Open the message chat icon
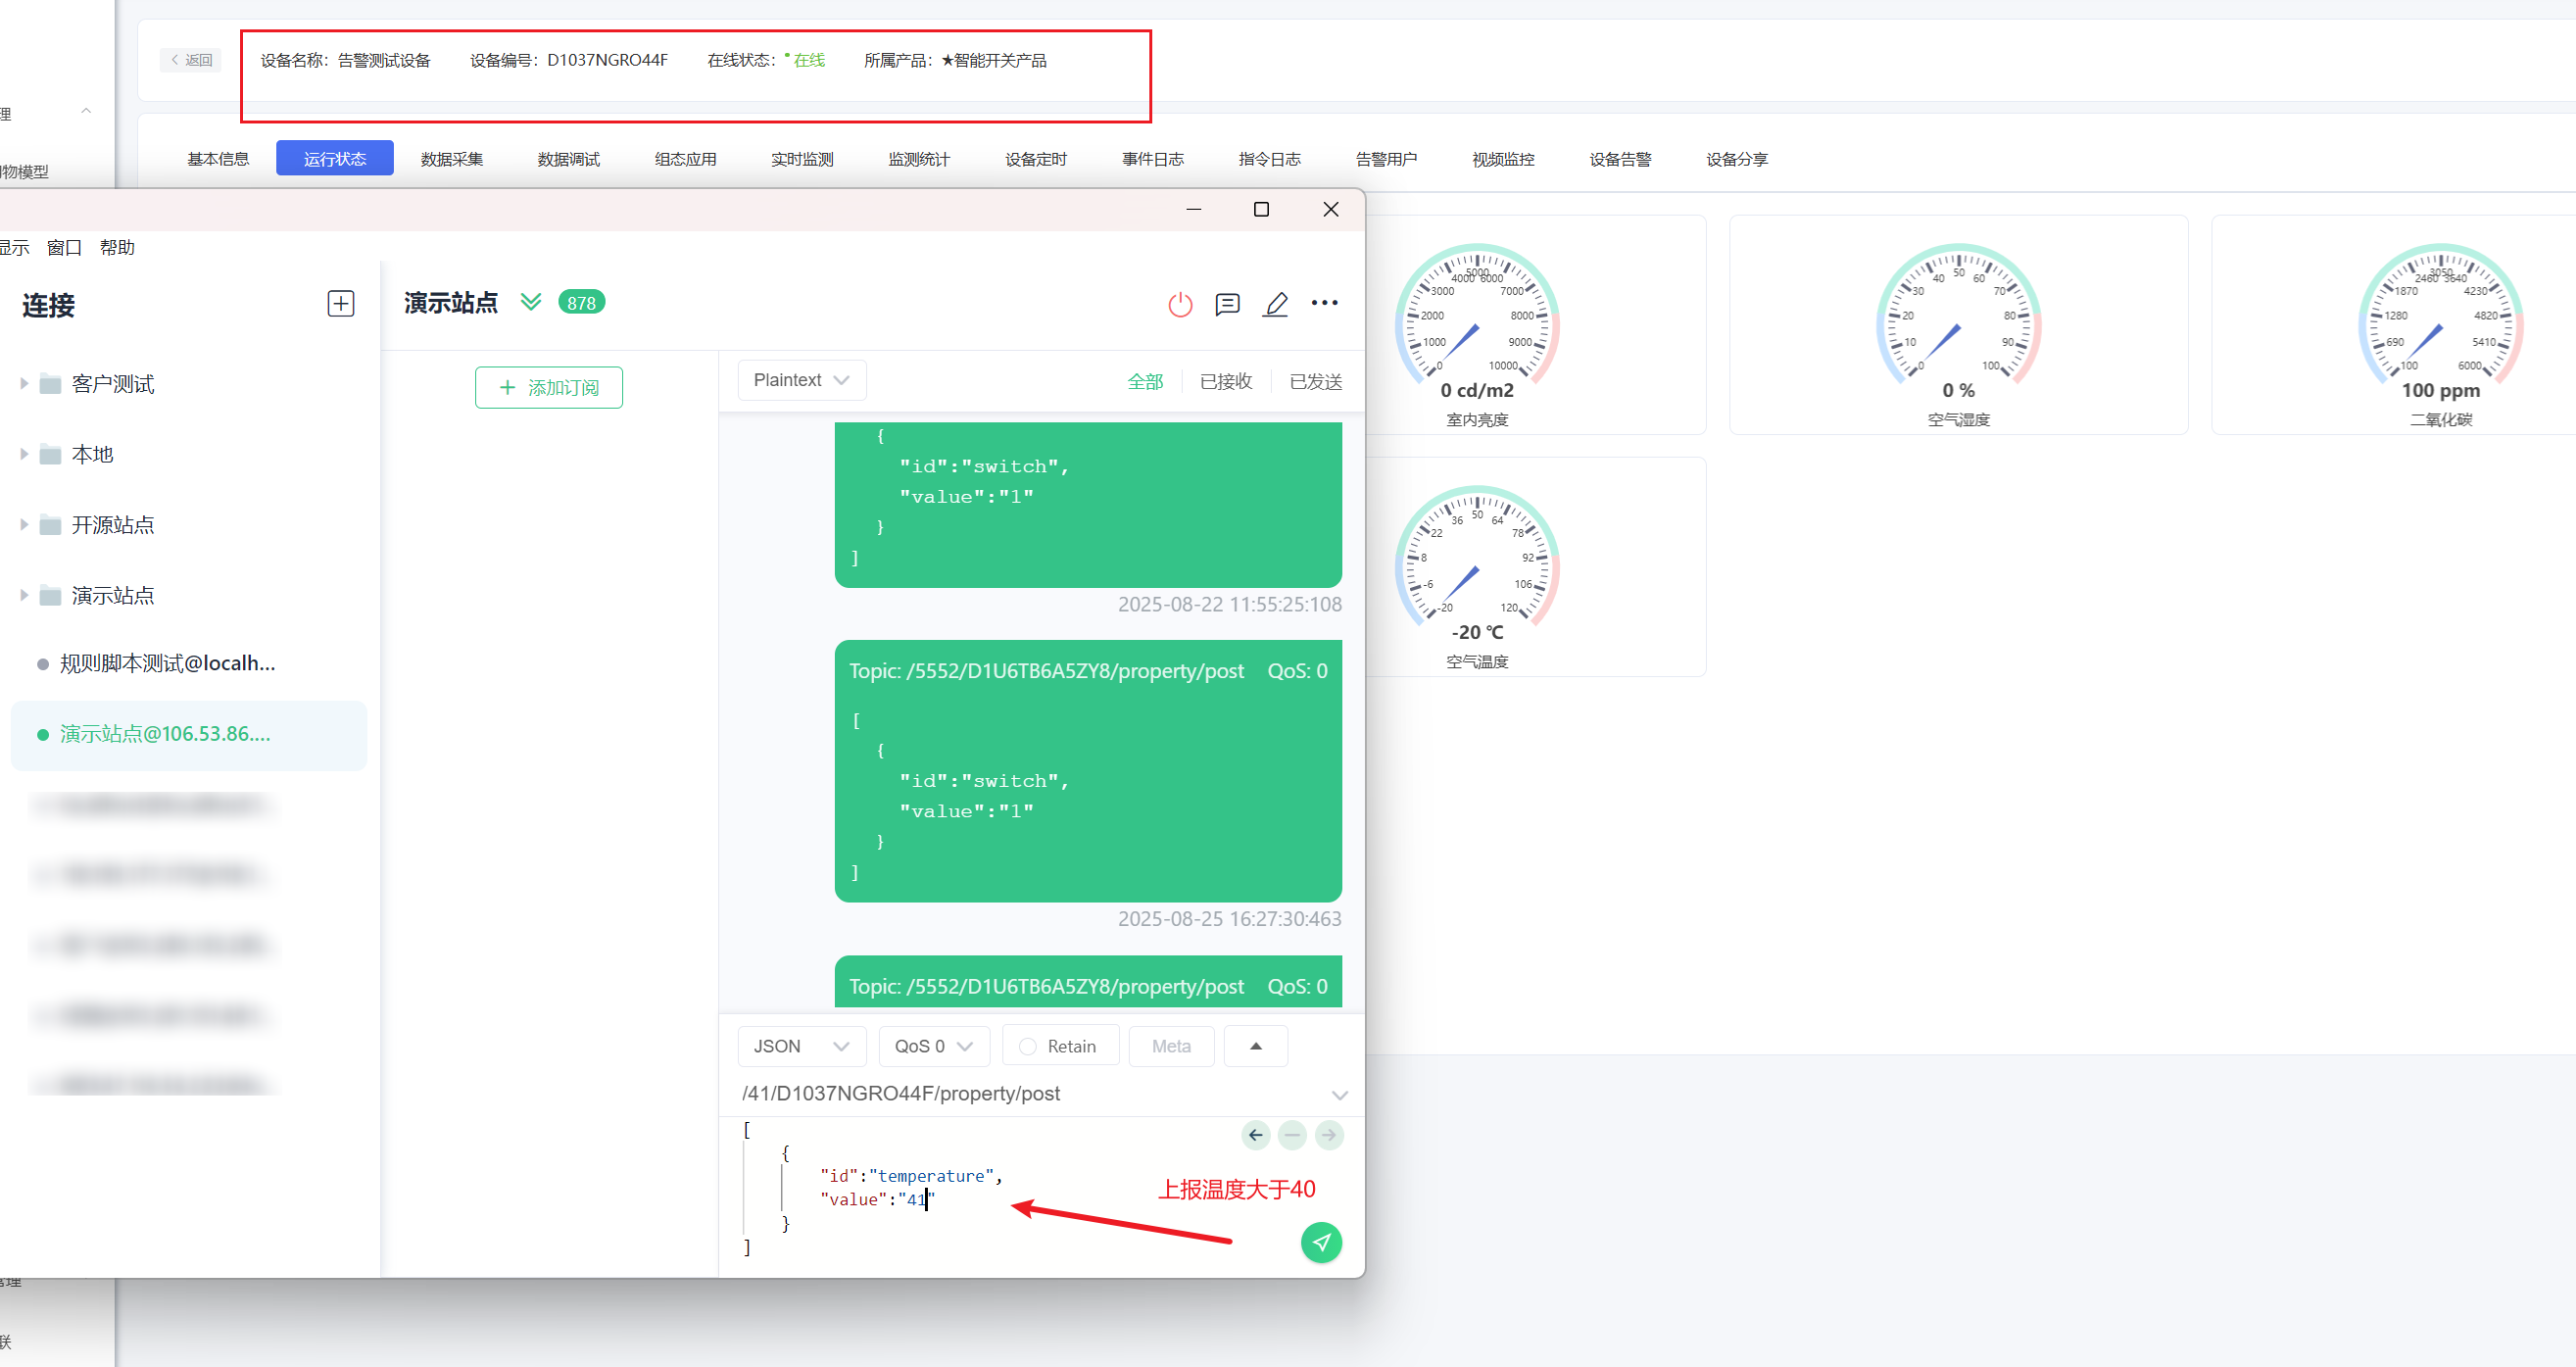2576x1367 pixels. pos(1227,304)
